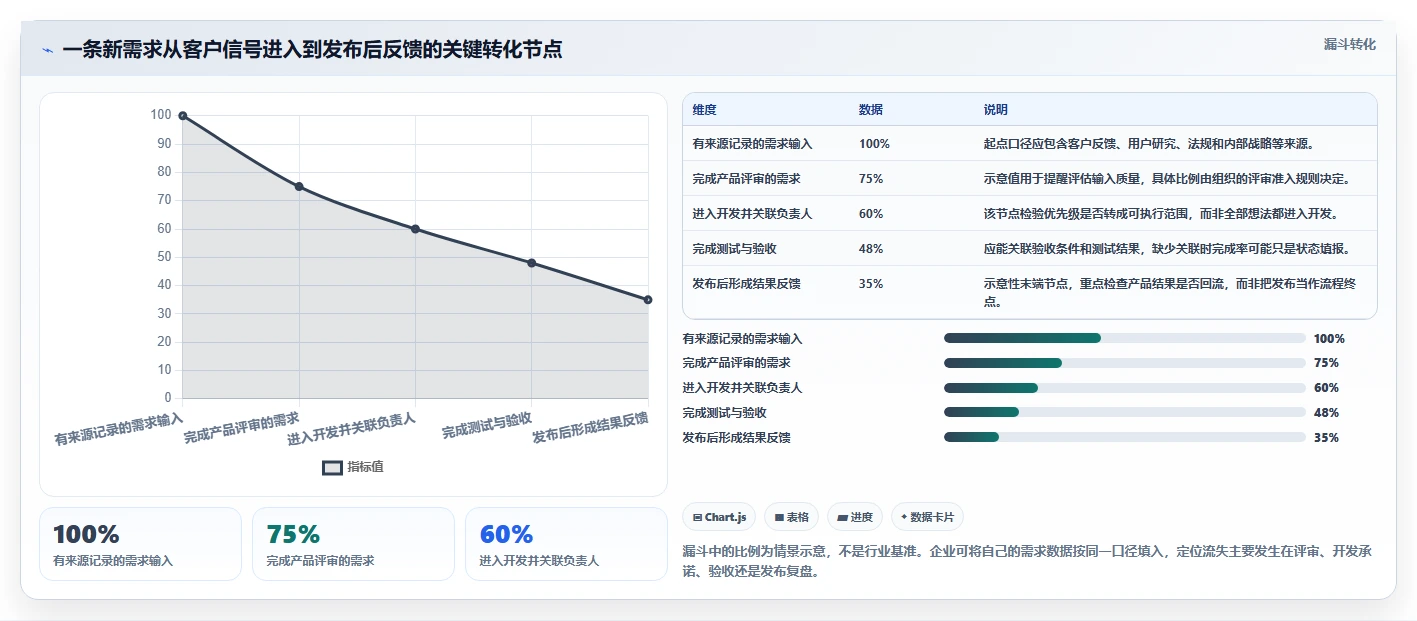1417x621 pixels.
Task: Click the chart data point at value 75
Action: (299, 187)
